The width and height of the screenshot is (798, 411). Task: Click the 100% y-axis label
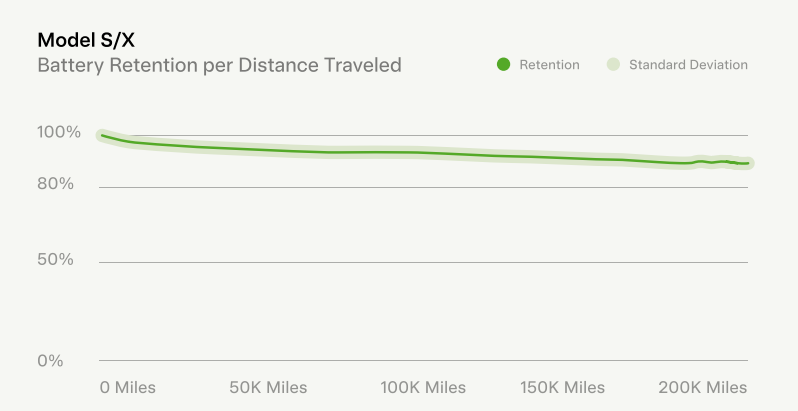[x=59, y=132]
